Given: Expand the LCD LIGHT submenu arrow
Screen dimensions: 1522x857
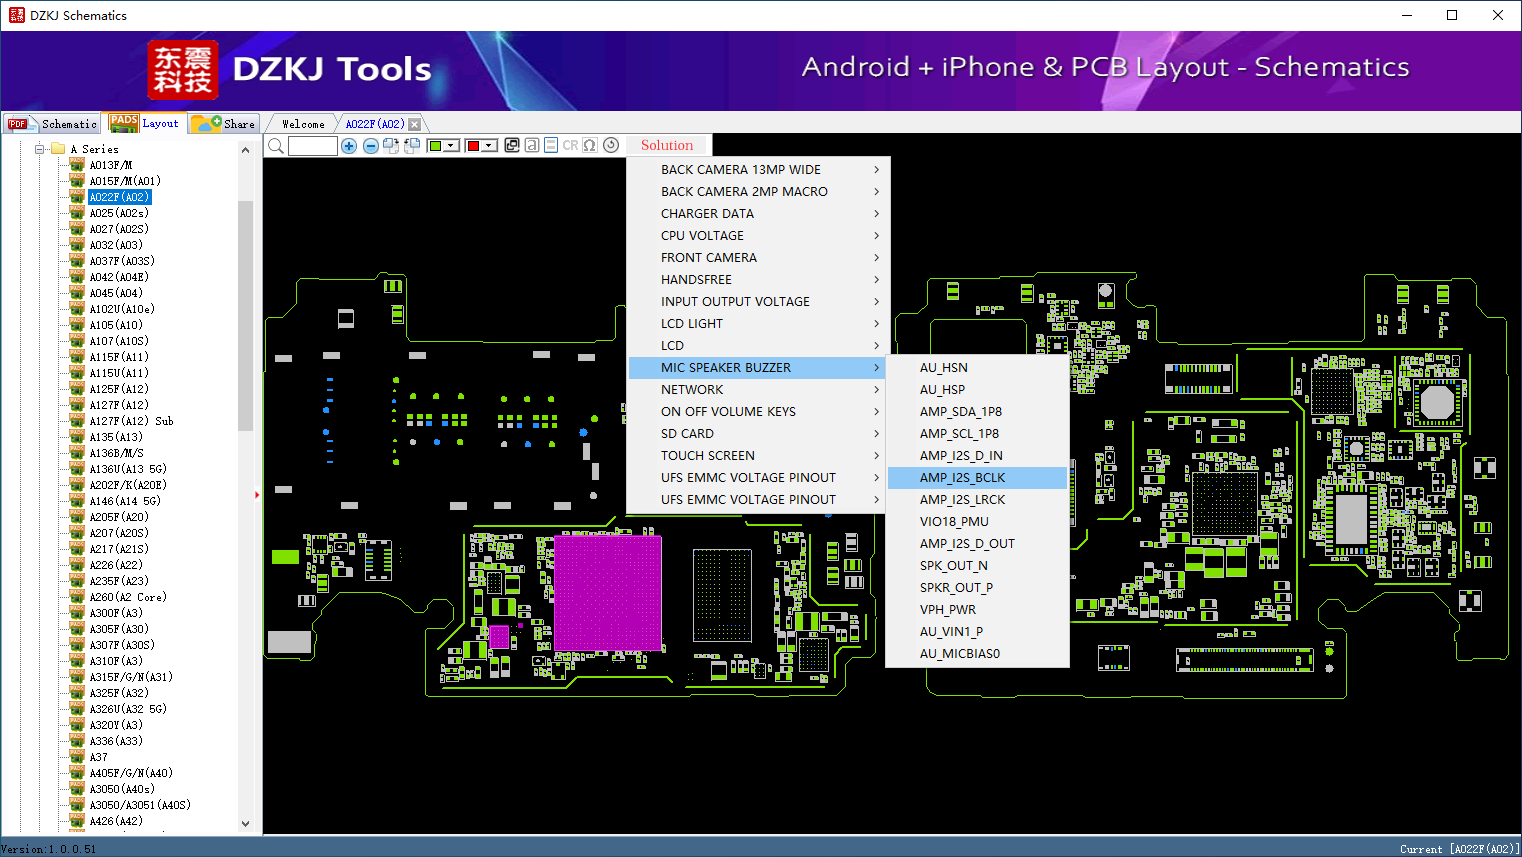Looking at the screenshot, I should [877, 324].
